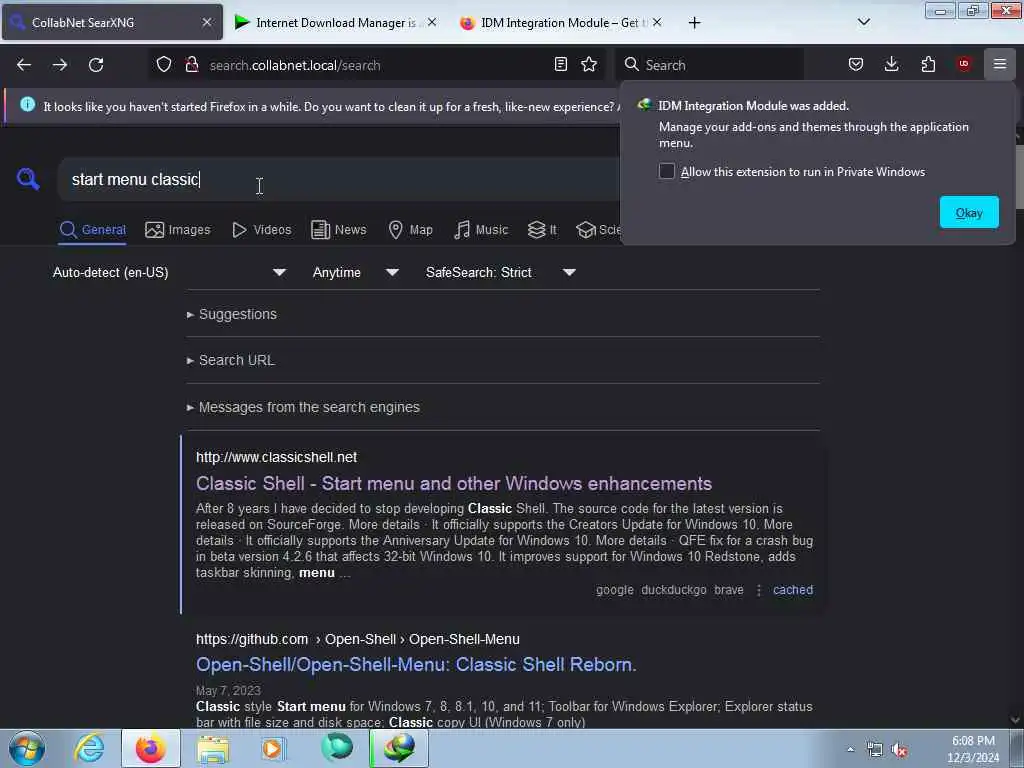Open Open-Shell-Menu: Classic Shell Reborn link

416,664
